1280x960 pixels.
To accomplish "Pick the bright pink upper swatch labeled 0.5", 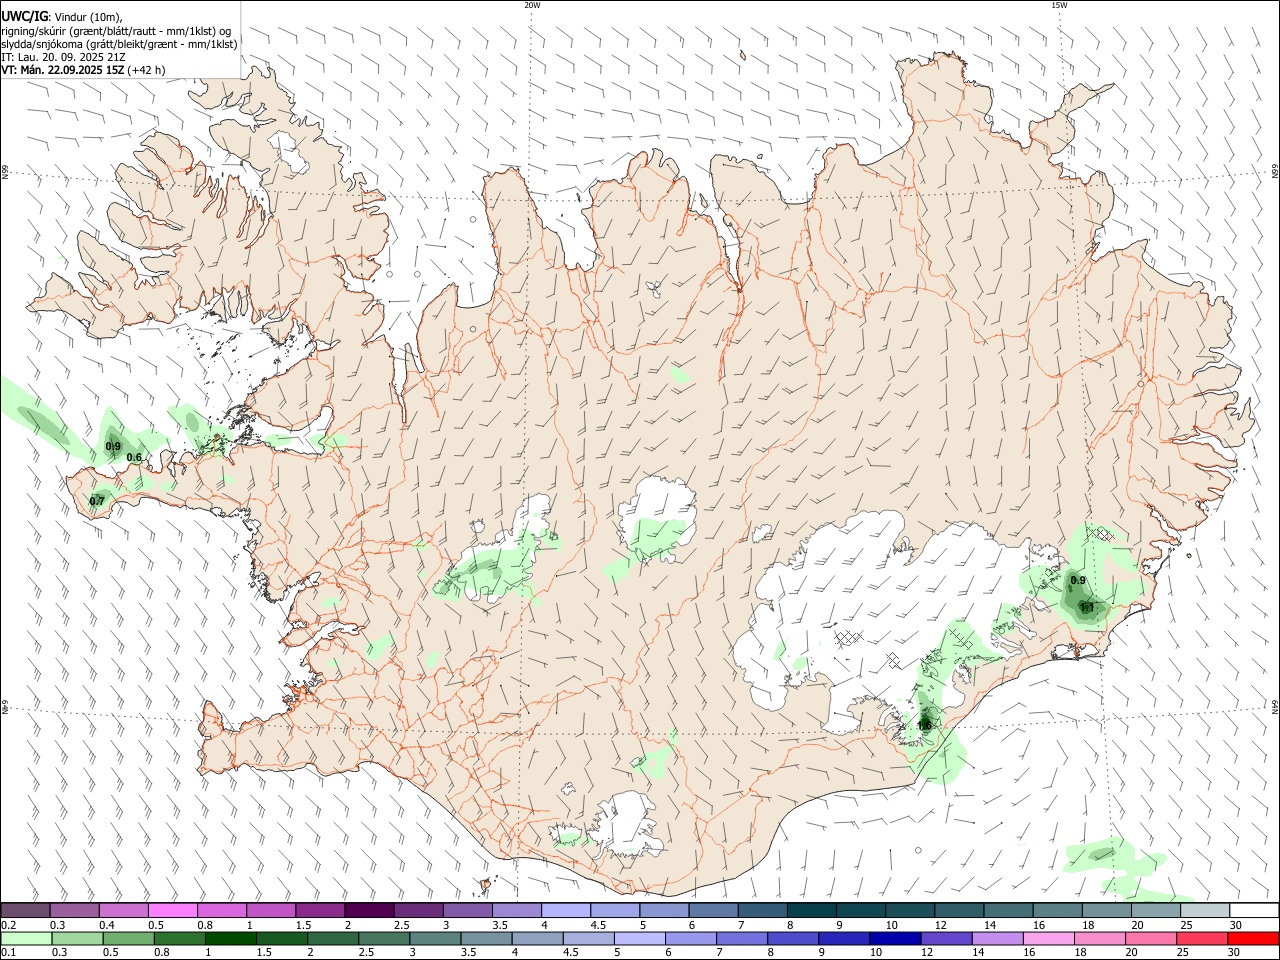I will coord(172,911).
